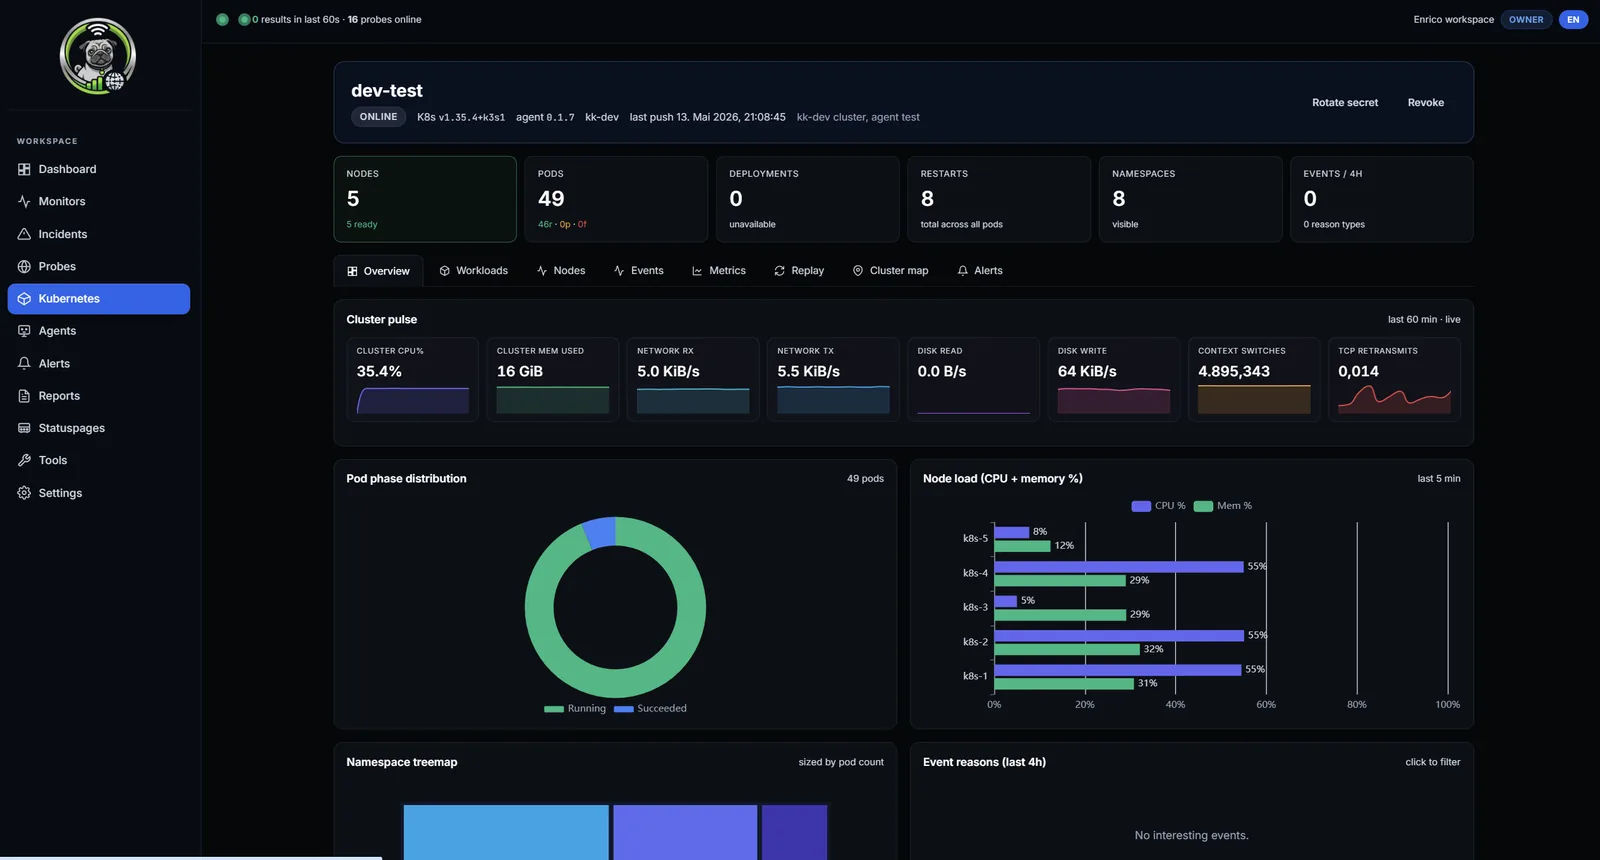Click the Statuspages icon in sidebar
The height and width of the screenshot is (860, 1600).
click(24, 428)
